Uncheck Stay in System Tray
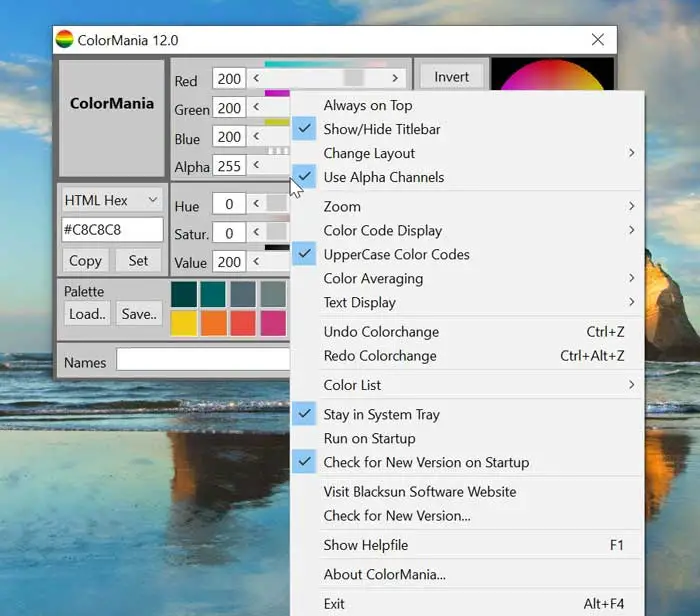The height and width of the screenshot is (616, 700). pos(467,414)
